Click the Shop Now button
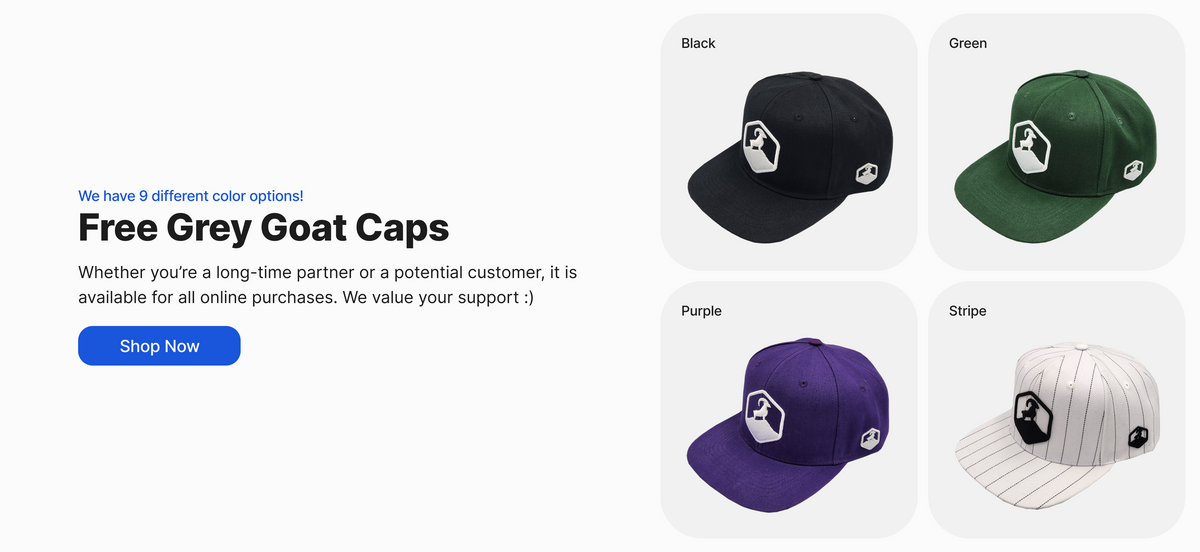 click(159, 346)
